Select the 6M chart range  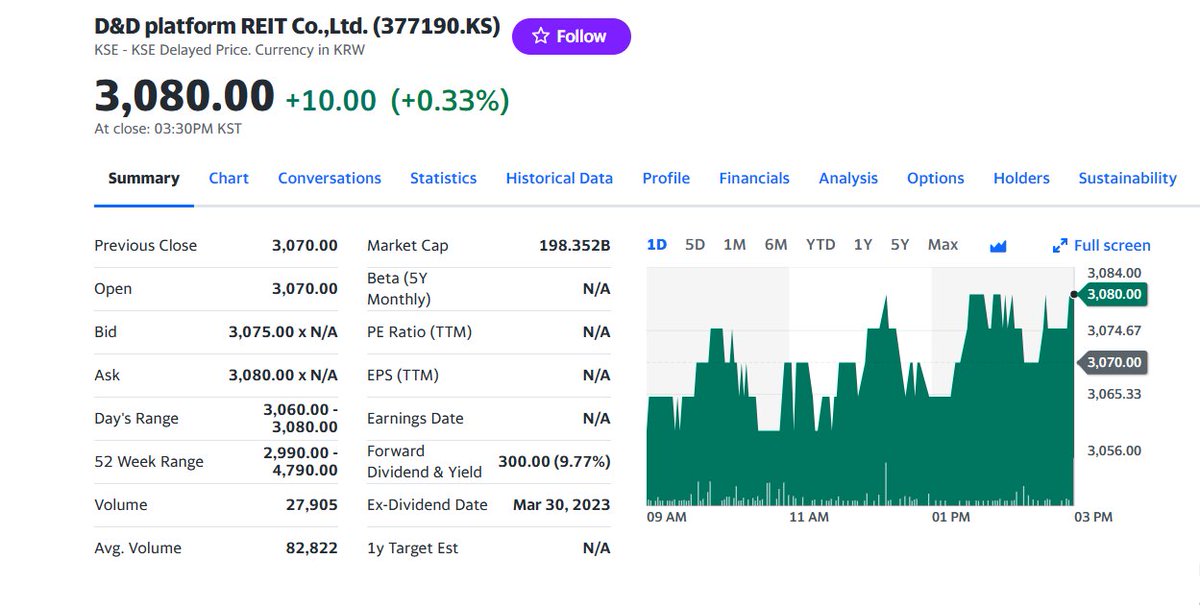pos(776,245)
